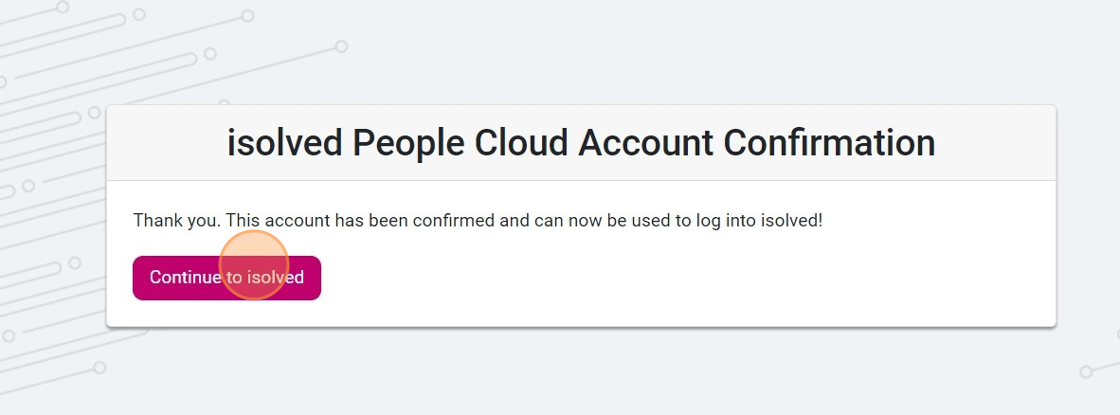
Task: Click the orange cursor highlight on the button
Action: click(254, 265)
